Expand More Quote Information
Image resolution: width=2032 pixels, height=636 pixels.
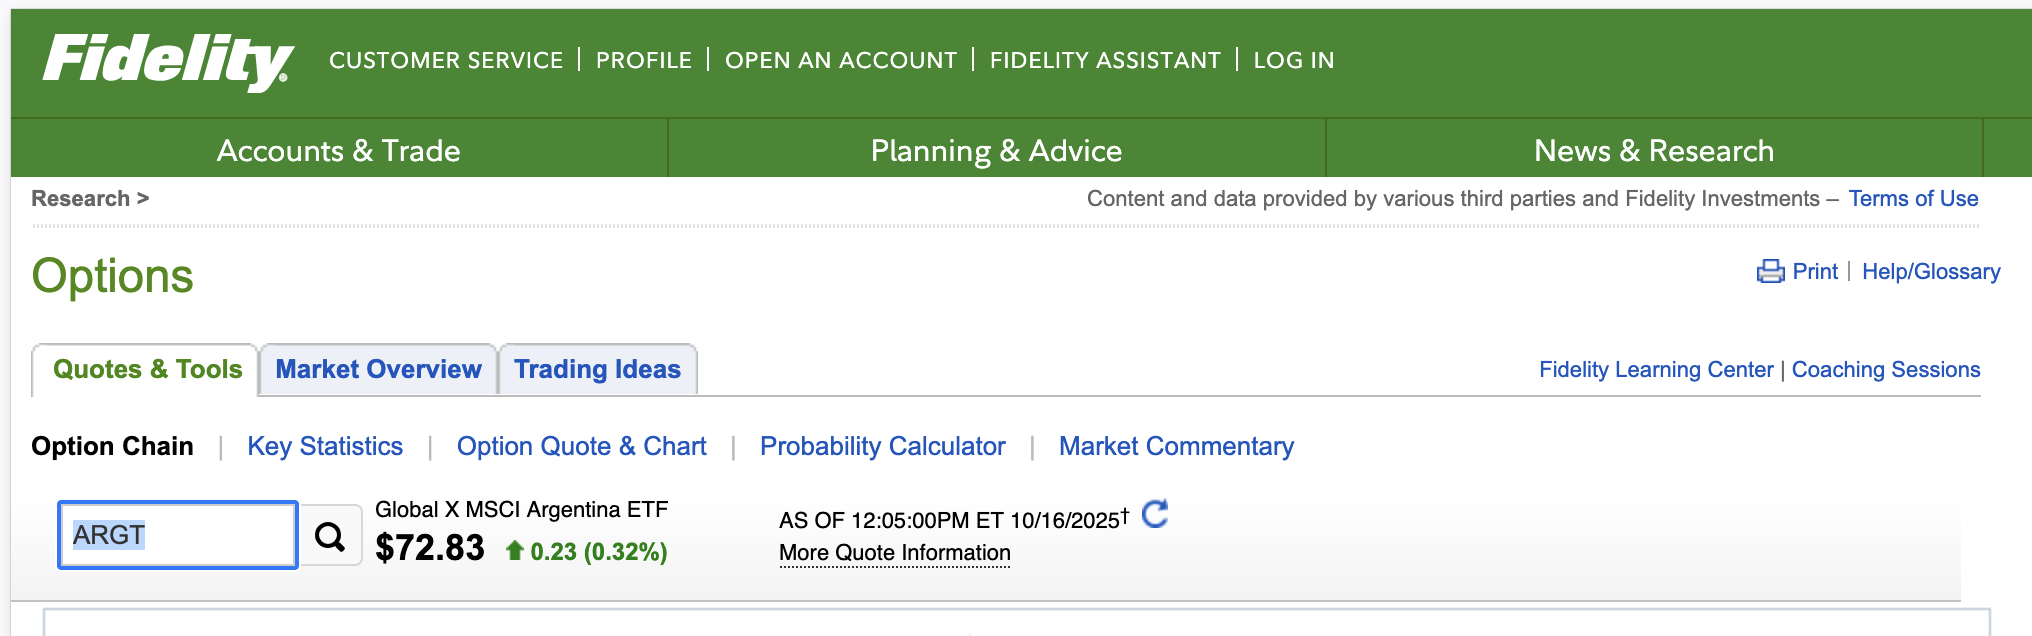click(894, 553)
